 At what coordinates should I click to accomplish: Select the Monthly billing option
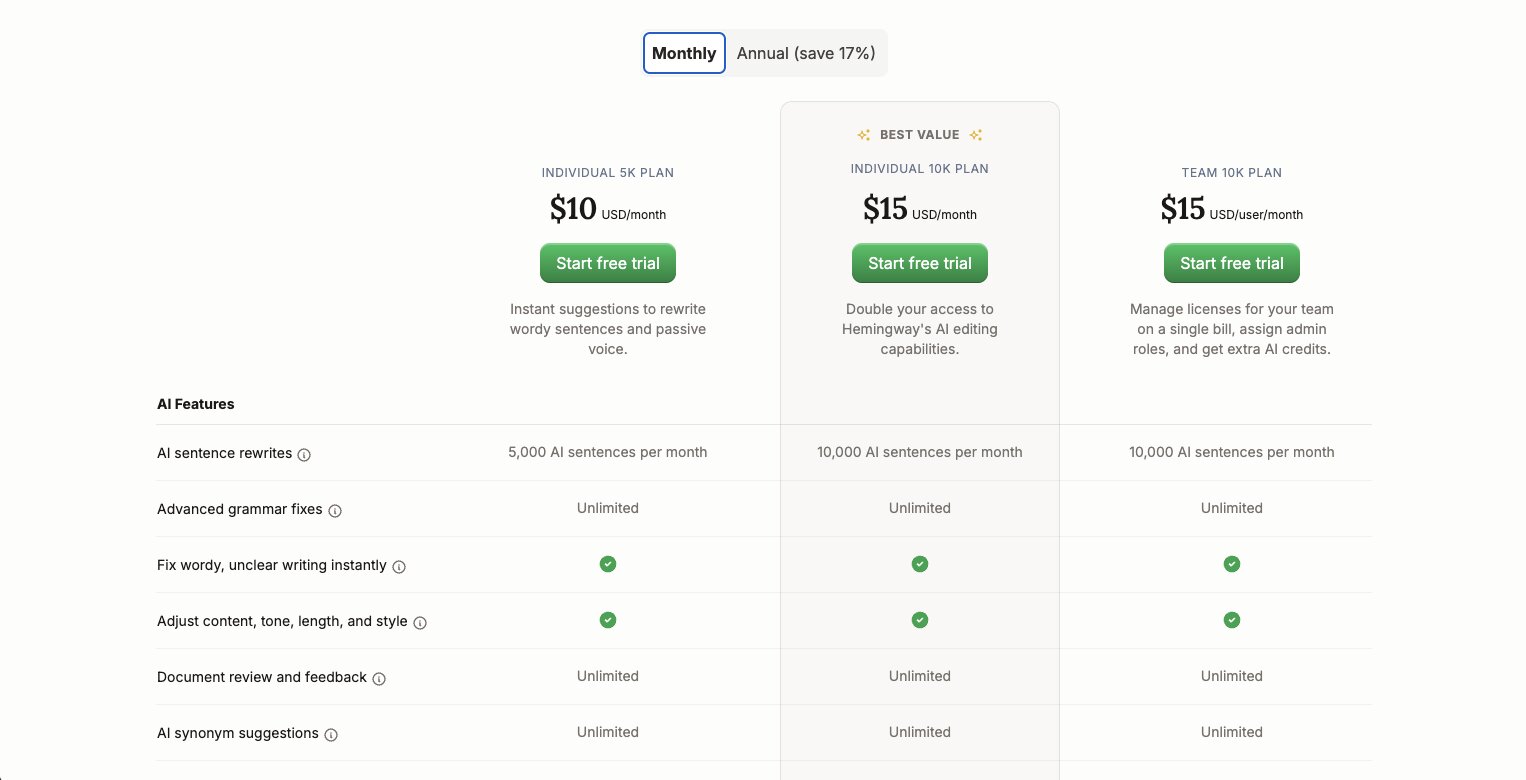pyautogui.click(x=684, y=52)
